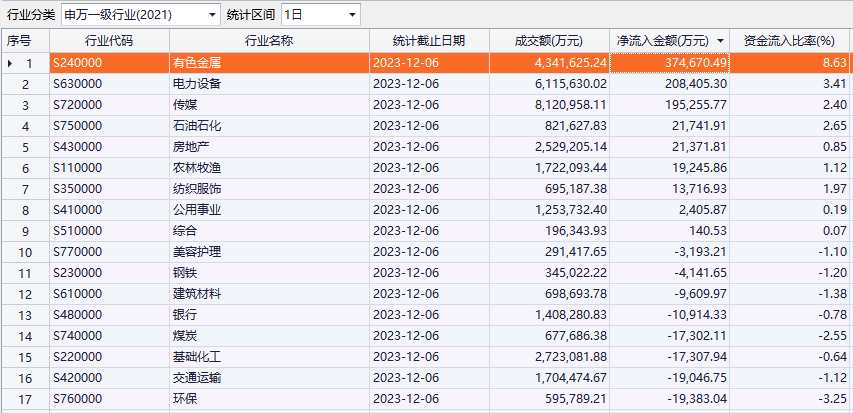Open the 申万一级行业(2021) dropdown arrow

pyautogui.click(x=211, y=15)
